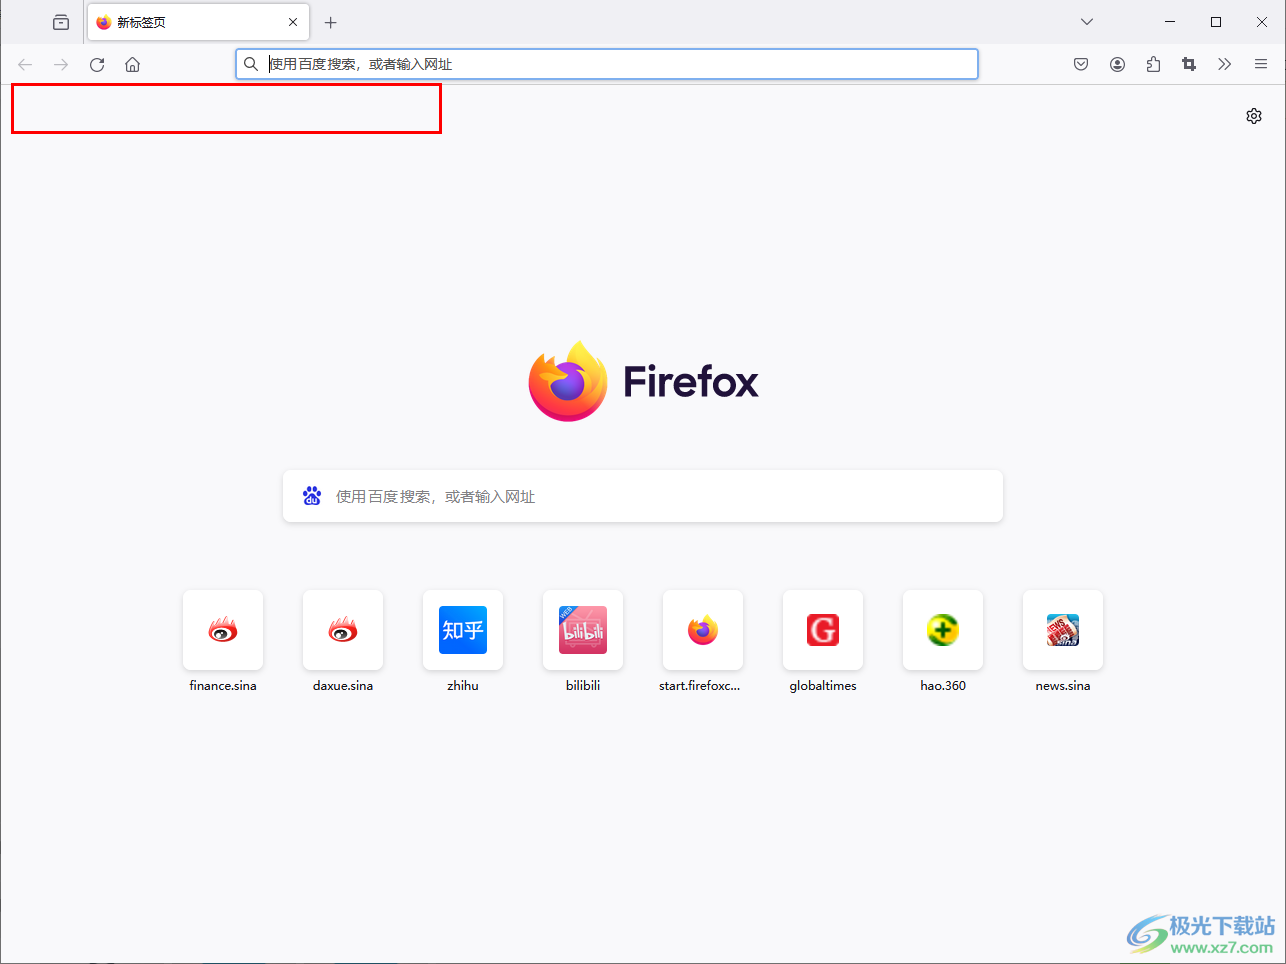Go to the home page icon
This screenshot has width=1286, height=964.
point(132,64)
